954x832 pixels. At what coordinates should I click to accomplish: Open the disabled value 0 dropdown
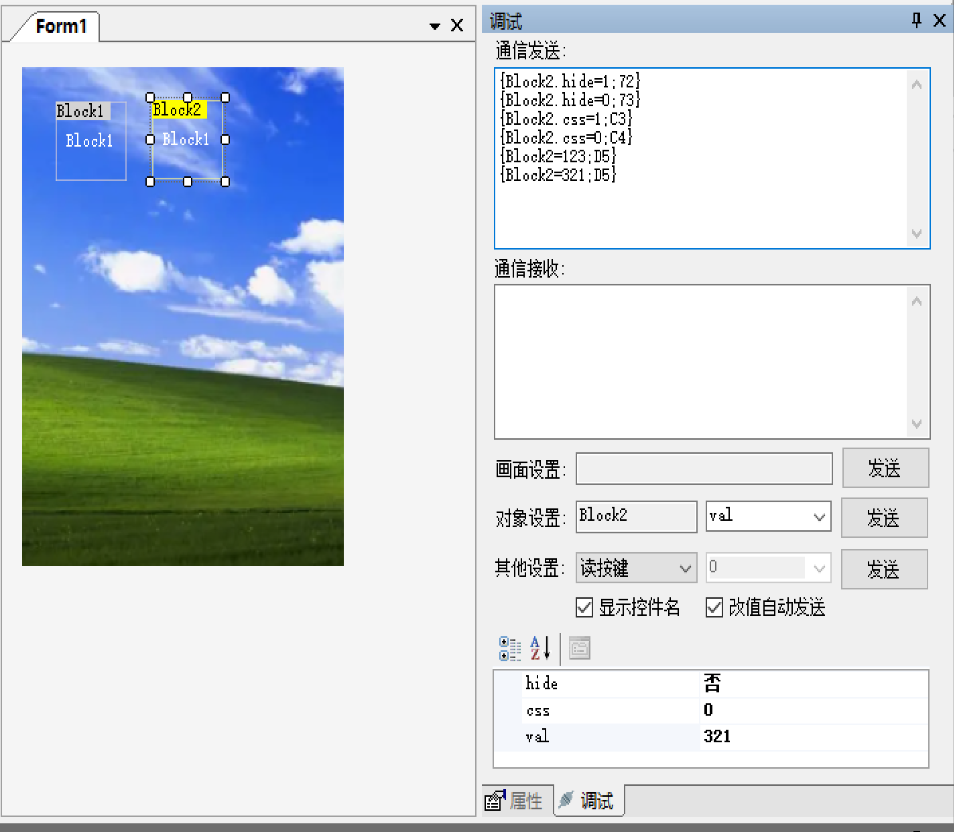[819, 569]
